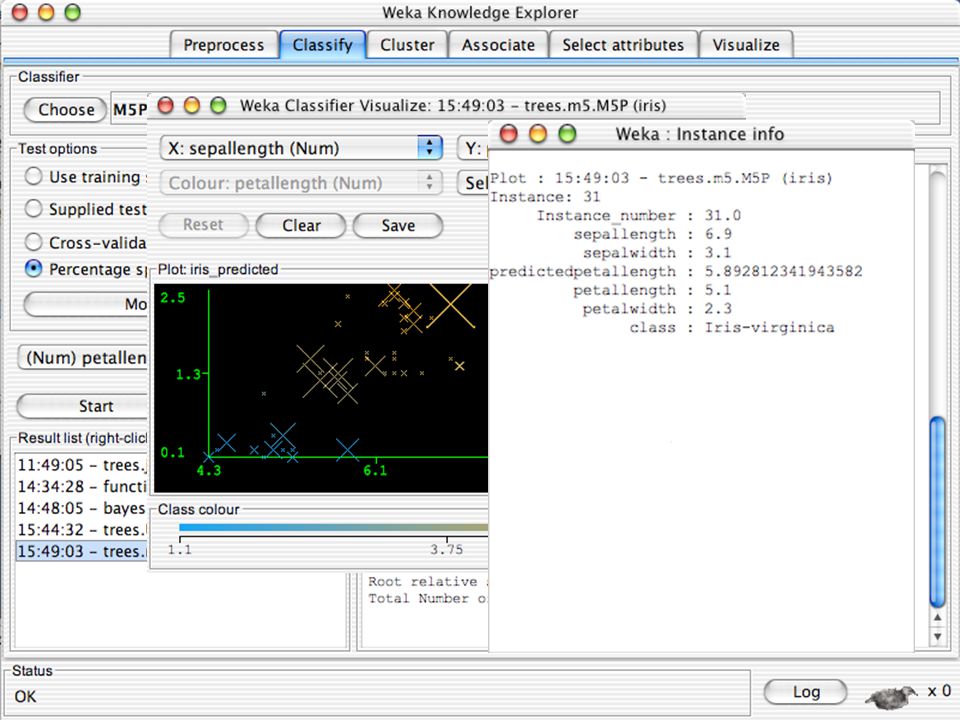Click the M5P classifier name field

click(x=130, y=110)
